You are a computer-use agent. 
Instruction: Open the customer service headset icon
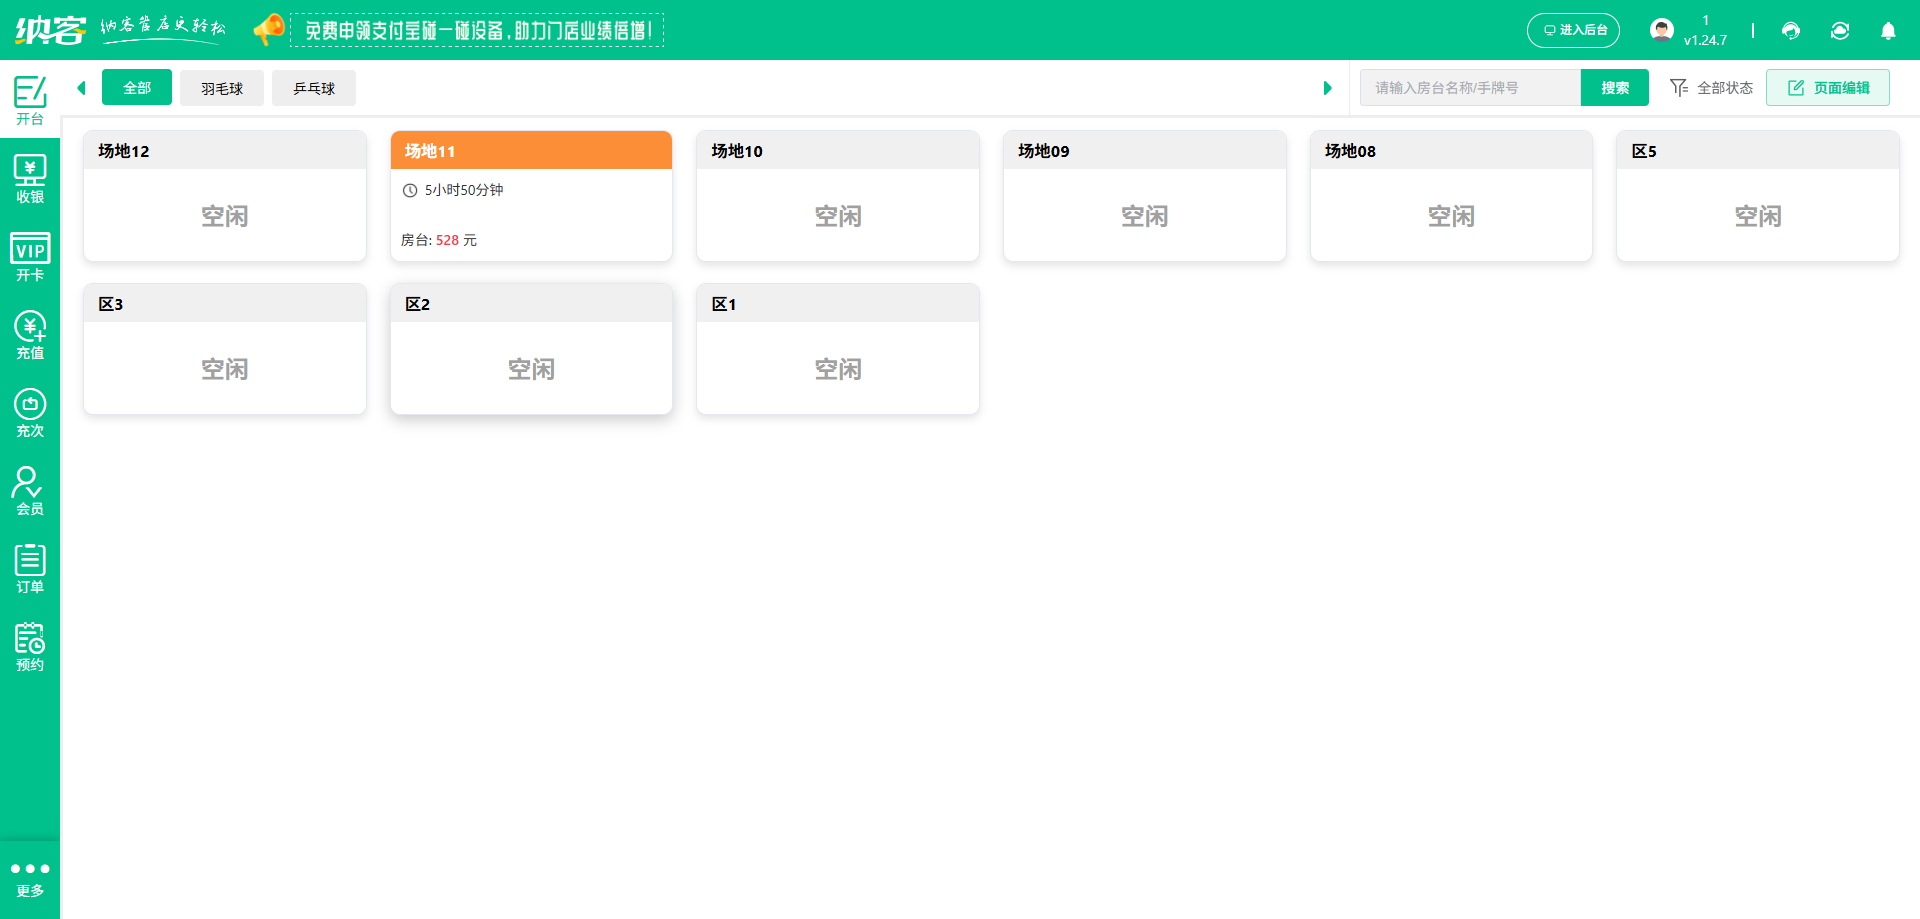[1790, 30]
